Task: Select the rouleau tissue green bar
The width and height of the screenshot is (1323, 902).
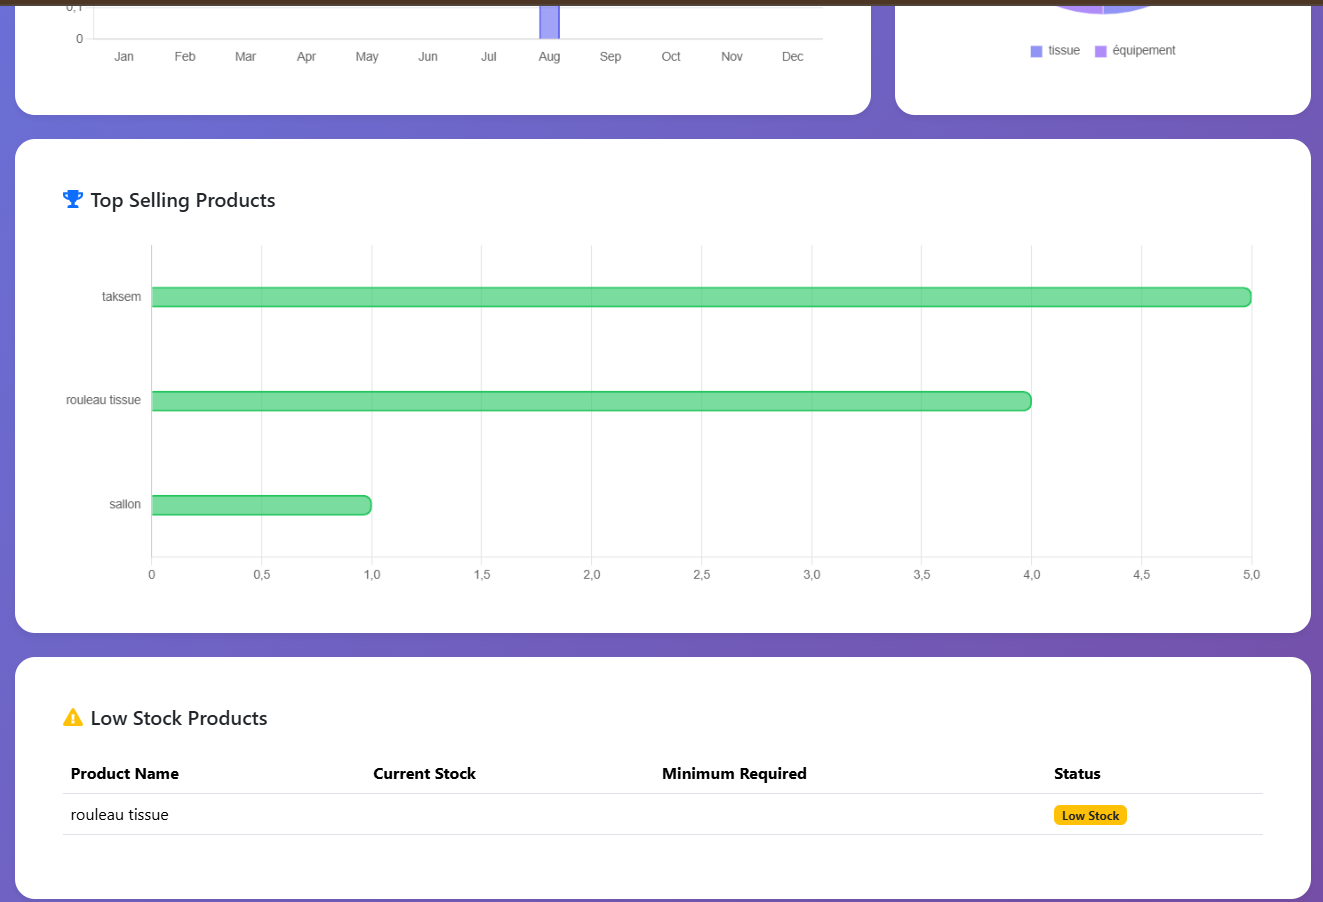Action: [x=591, y=401]
